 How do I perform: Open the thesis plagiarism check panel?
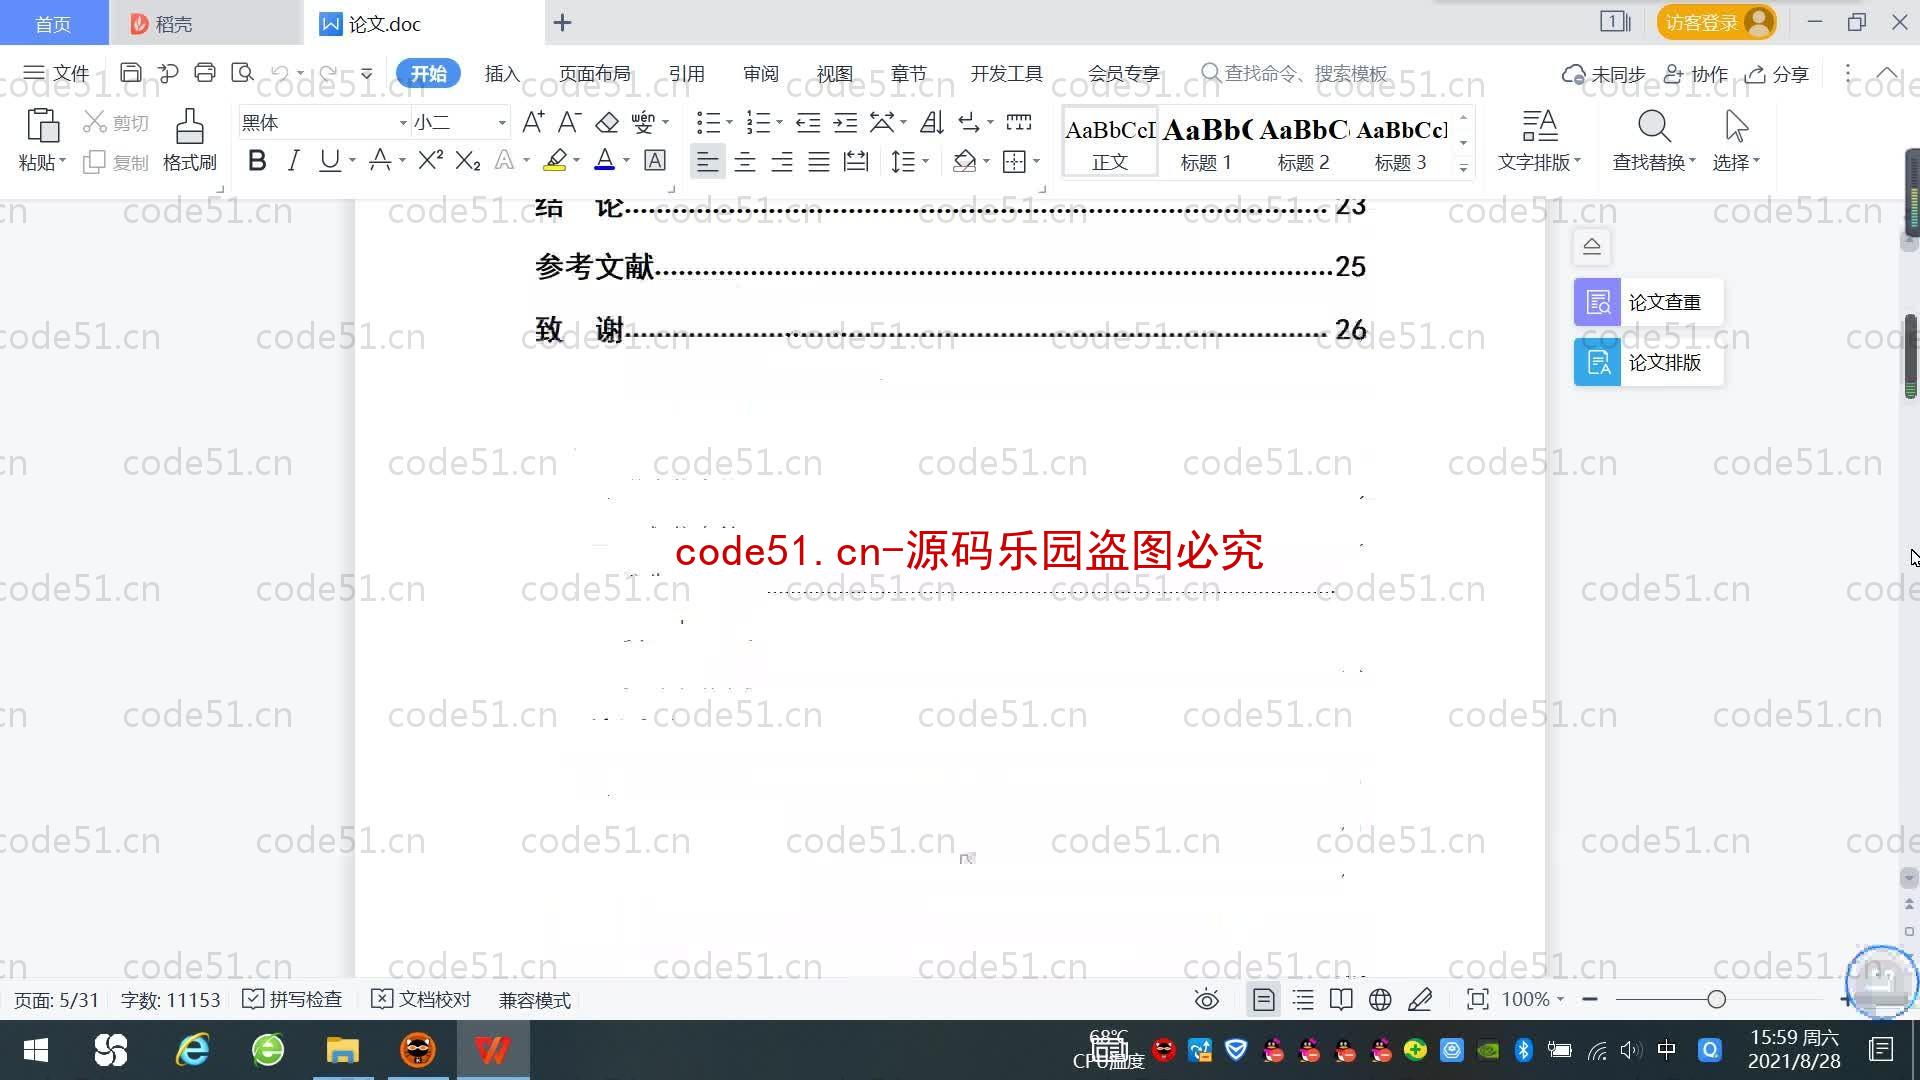[x=1648, y=302]
